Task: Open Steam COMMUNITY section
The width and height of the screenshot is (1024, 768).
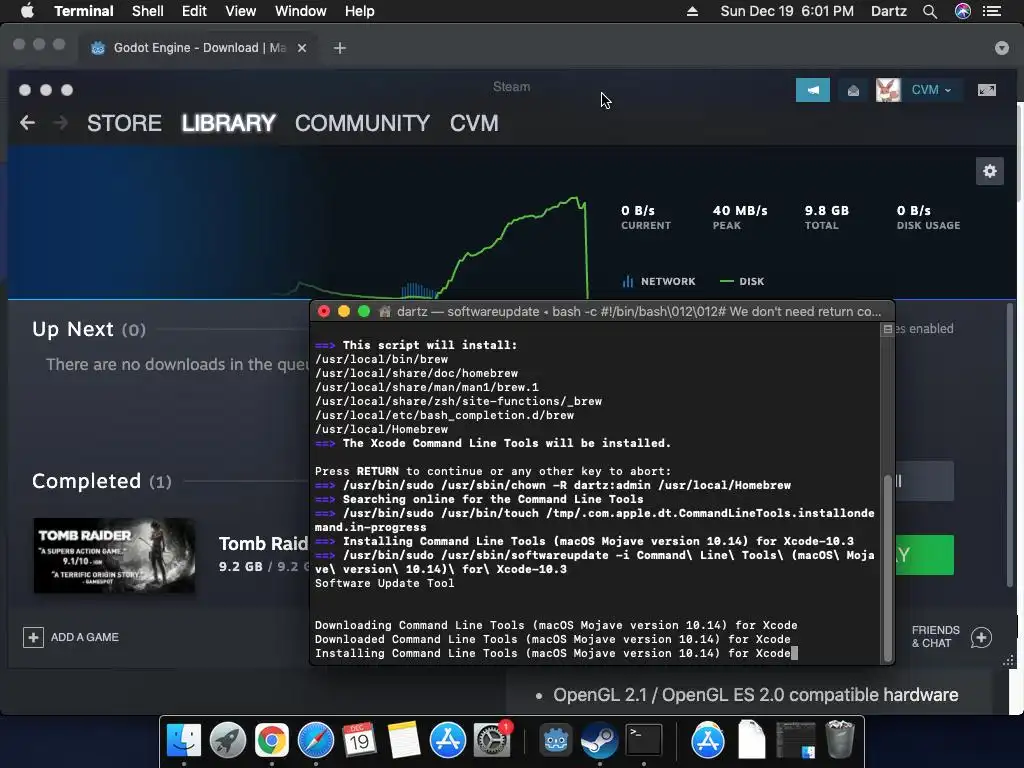Action: pyautogui.click(x=362, y=123)
